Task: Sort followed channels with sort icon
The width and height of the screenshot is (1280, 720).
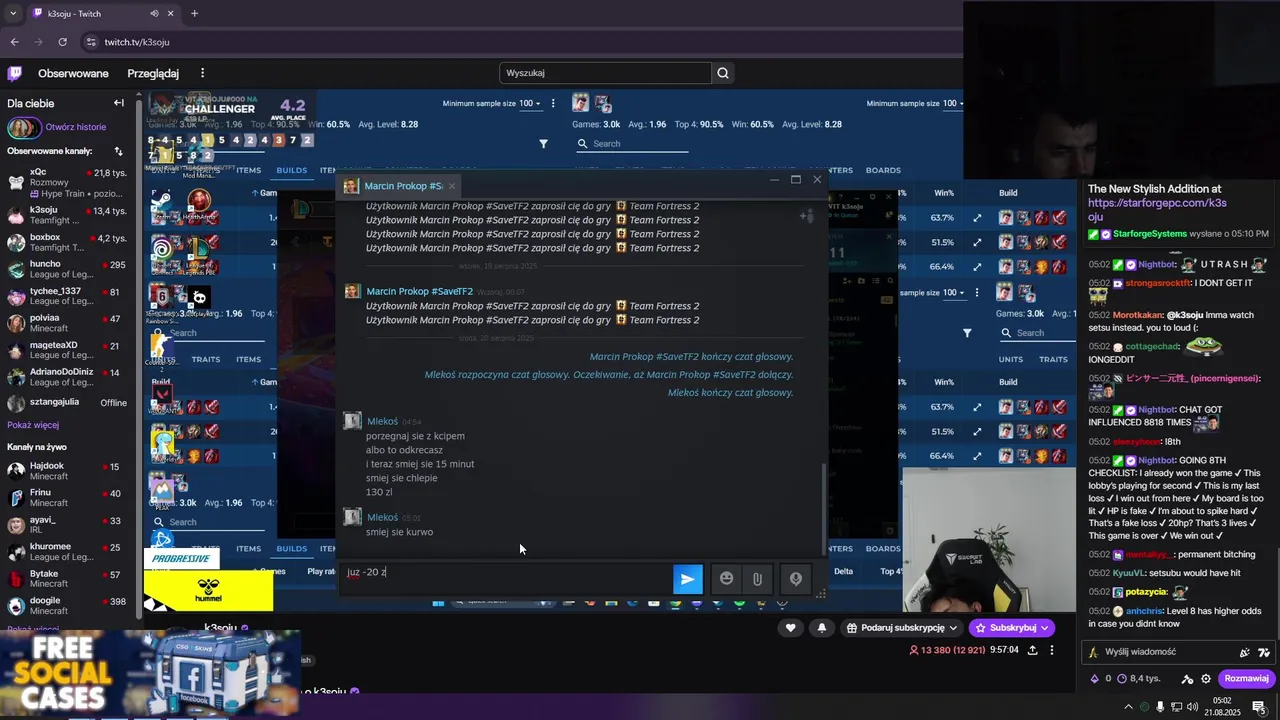Action: [118, 151]
